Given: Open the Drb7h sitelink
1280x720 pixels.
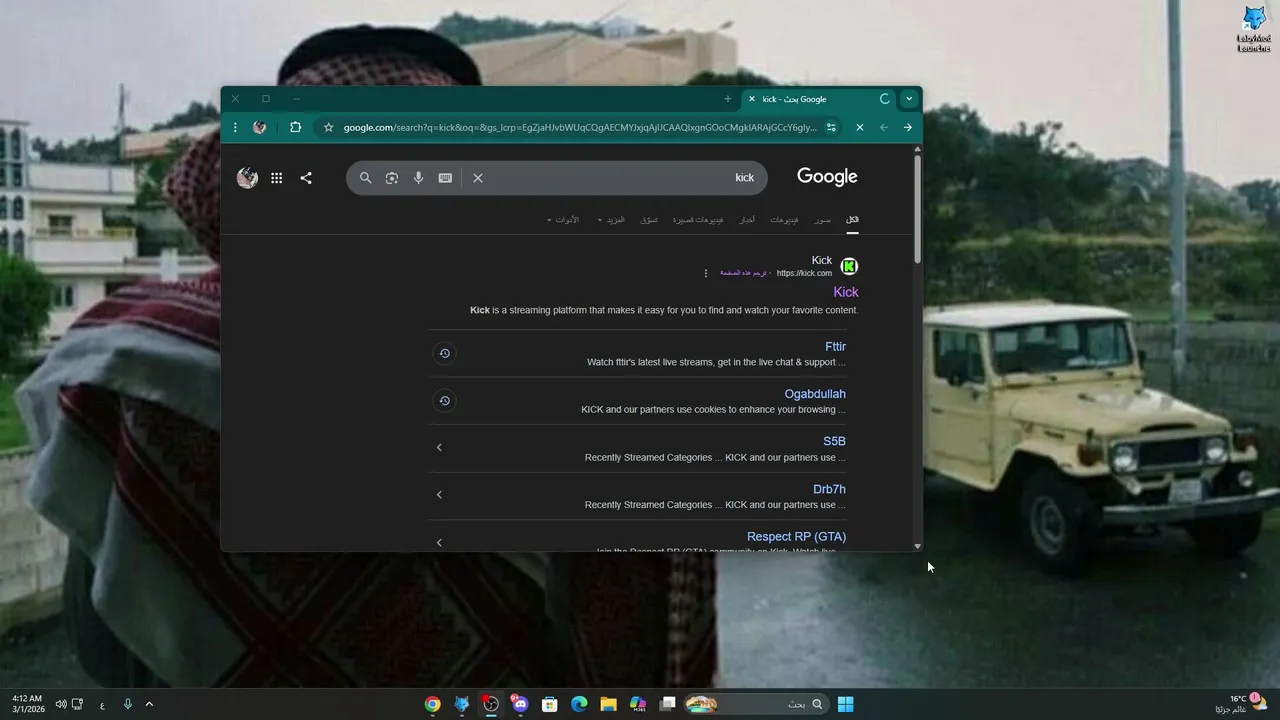Looking at the screenshot, I should (829, 489).
